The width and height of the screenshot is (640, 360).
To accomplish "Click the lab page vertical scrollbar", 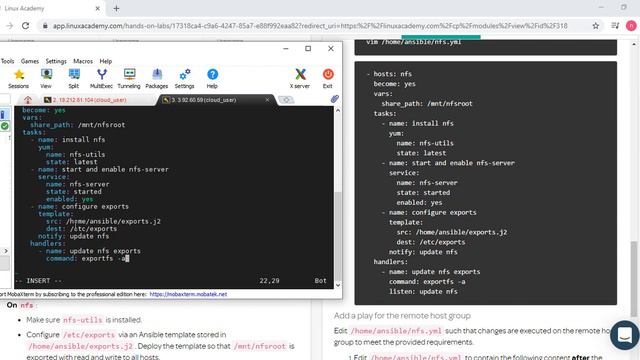I will (x=633, y=278).
